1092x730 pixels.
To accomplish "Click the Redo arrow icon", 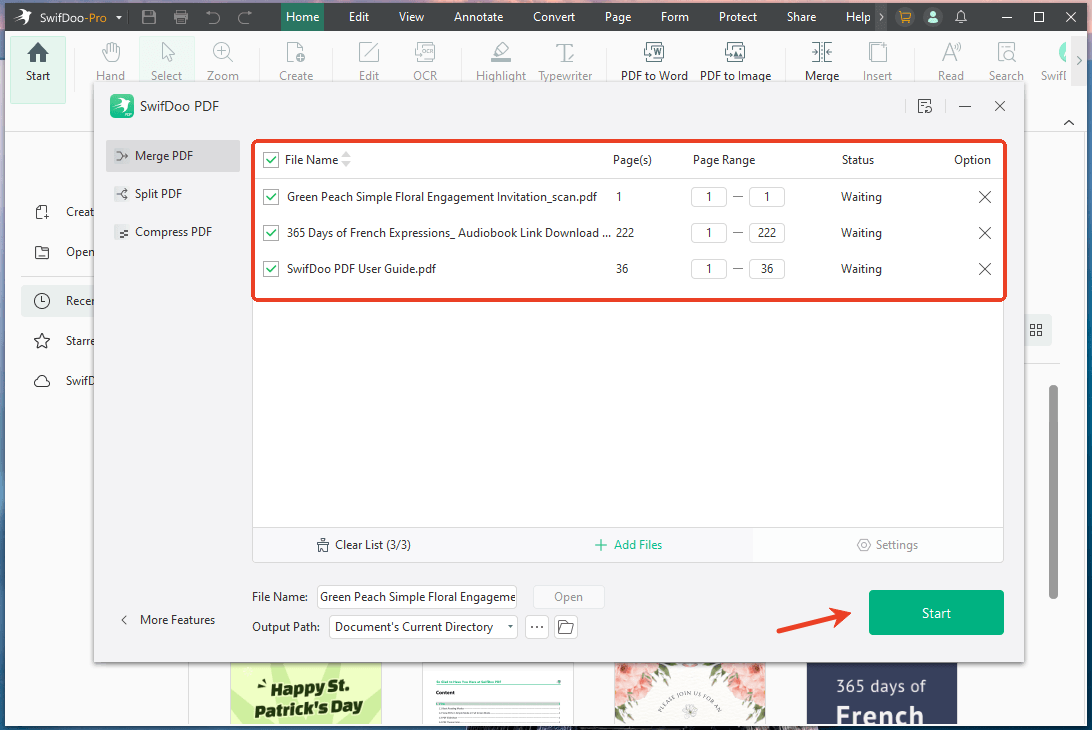I will coord(244,17).
